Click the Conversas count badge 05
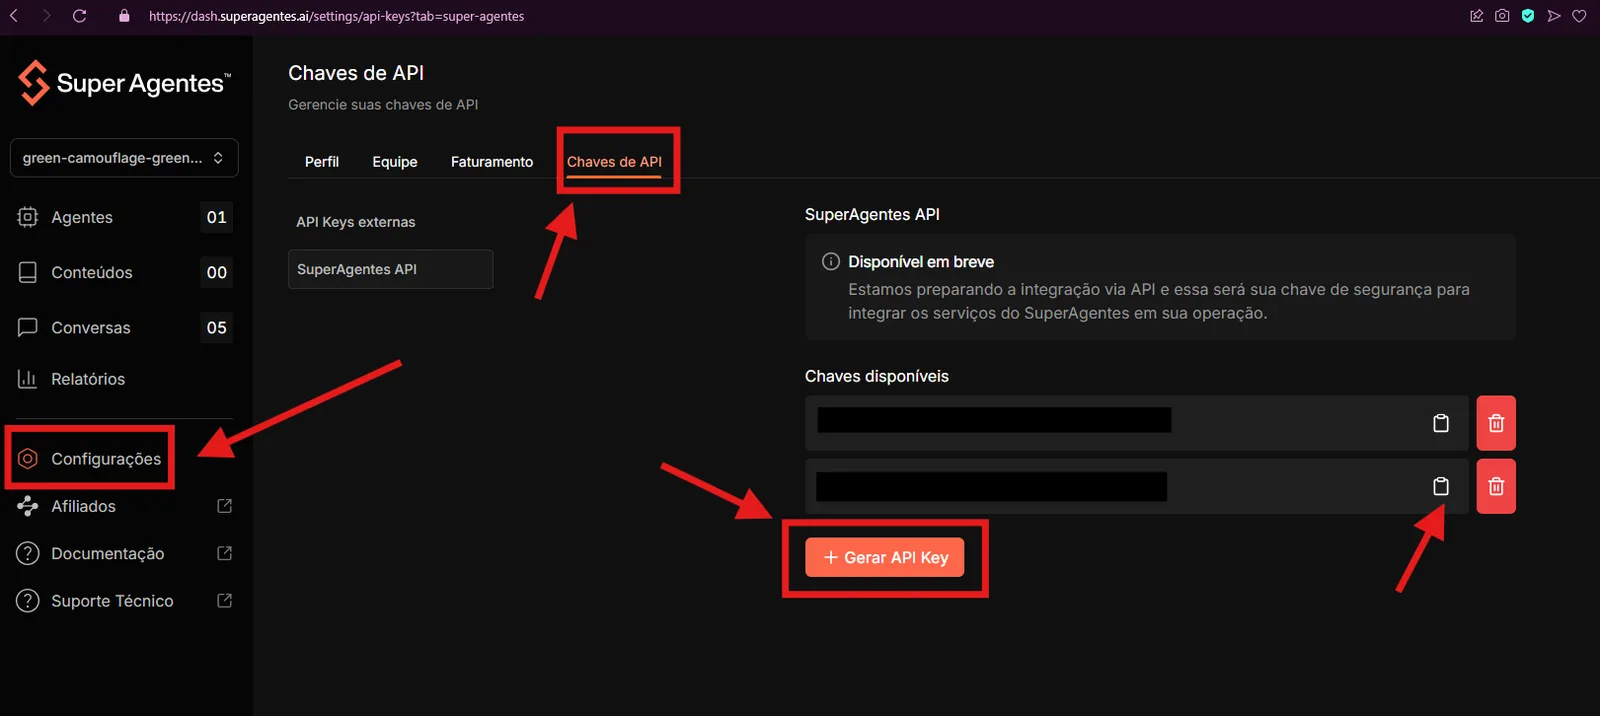The height and width of the screenshot is (716, 1600). click(x=217, y=327)
